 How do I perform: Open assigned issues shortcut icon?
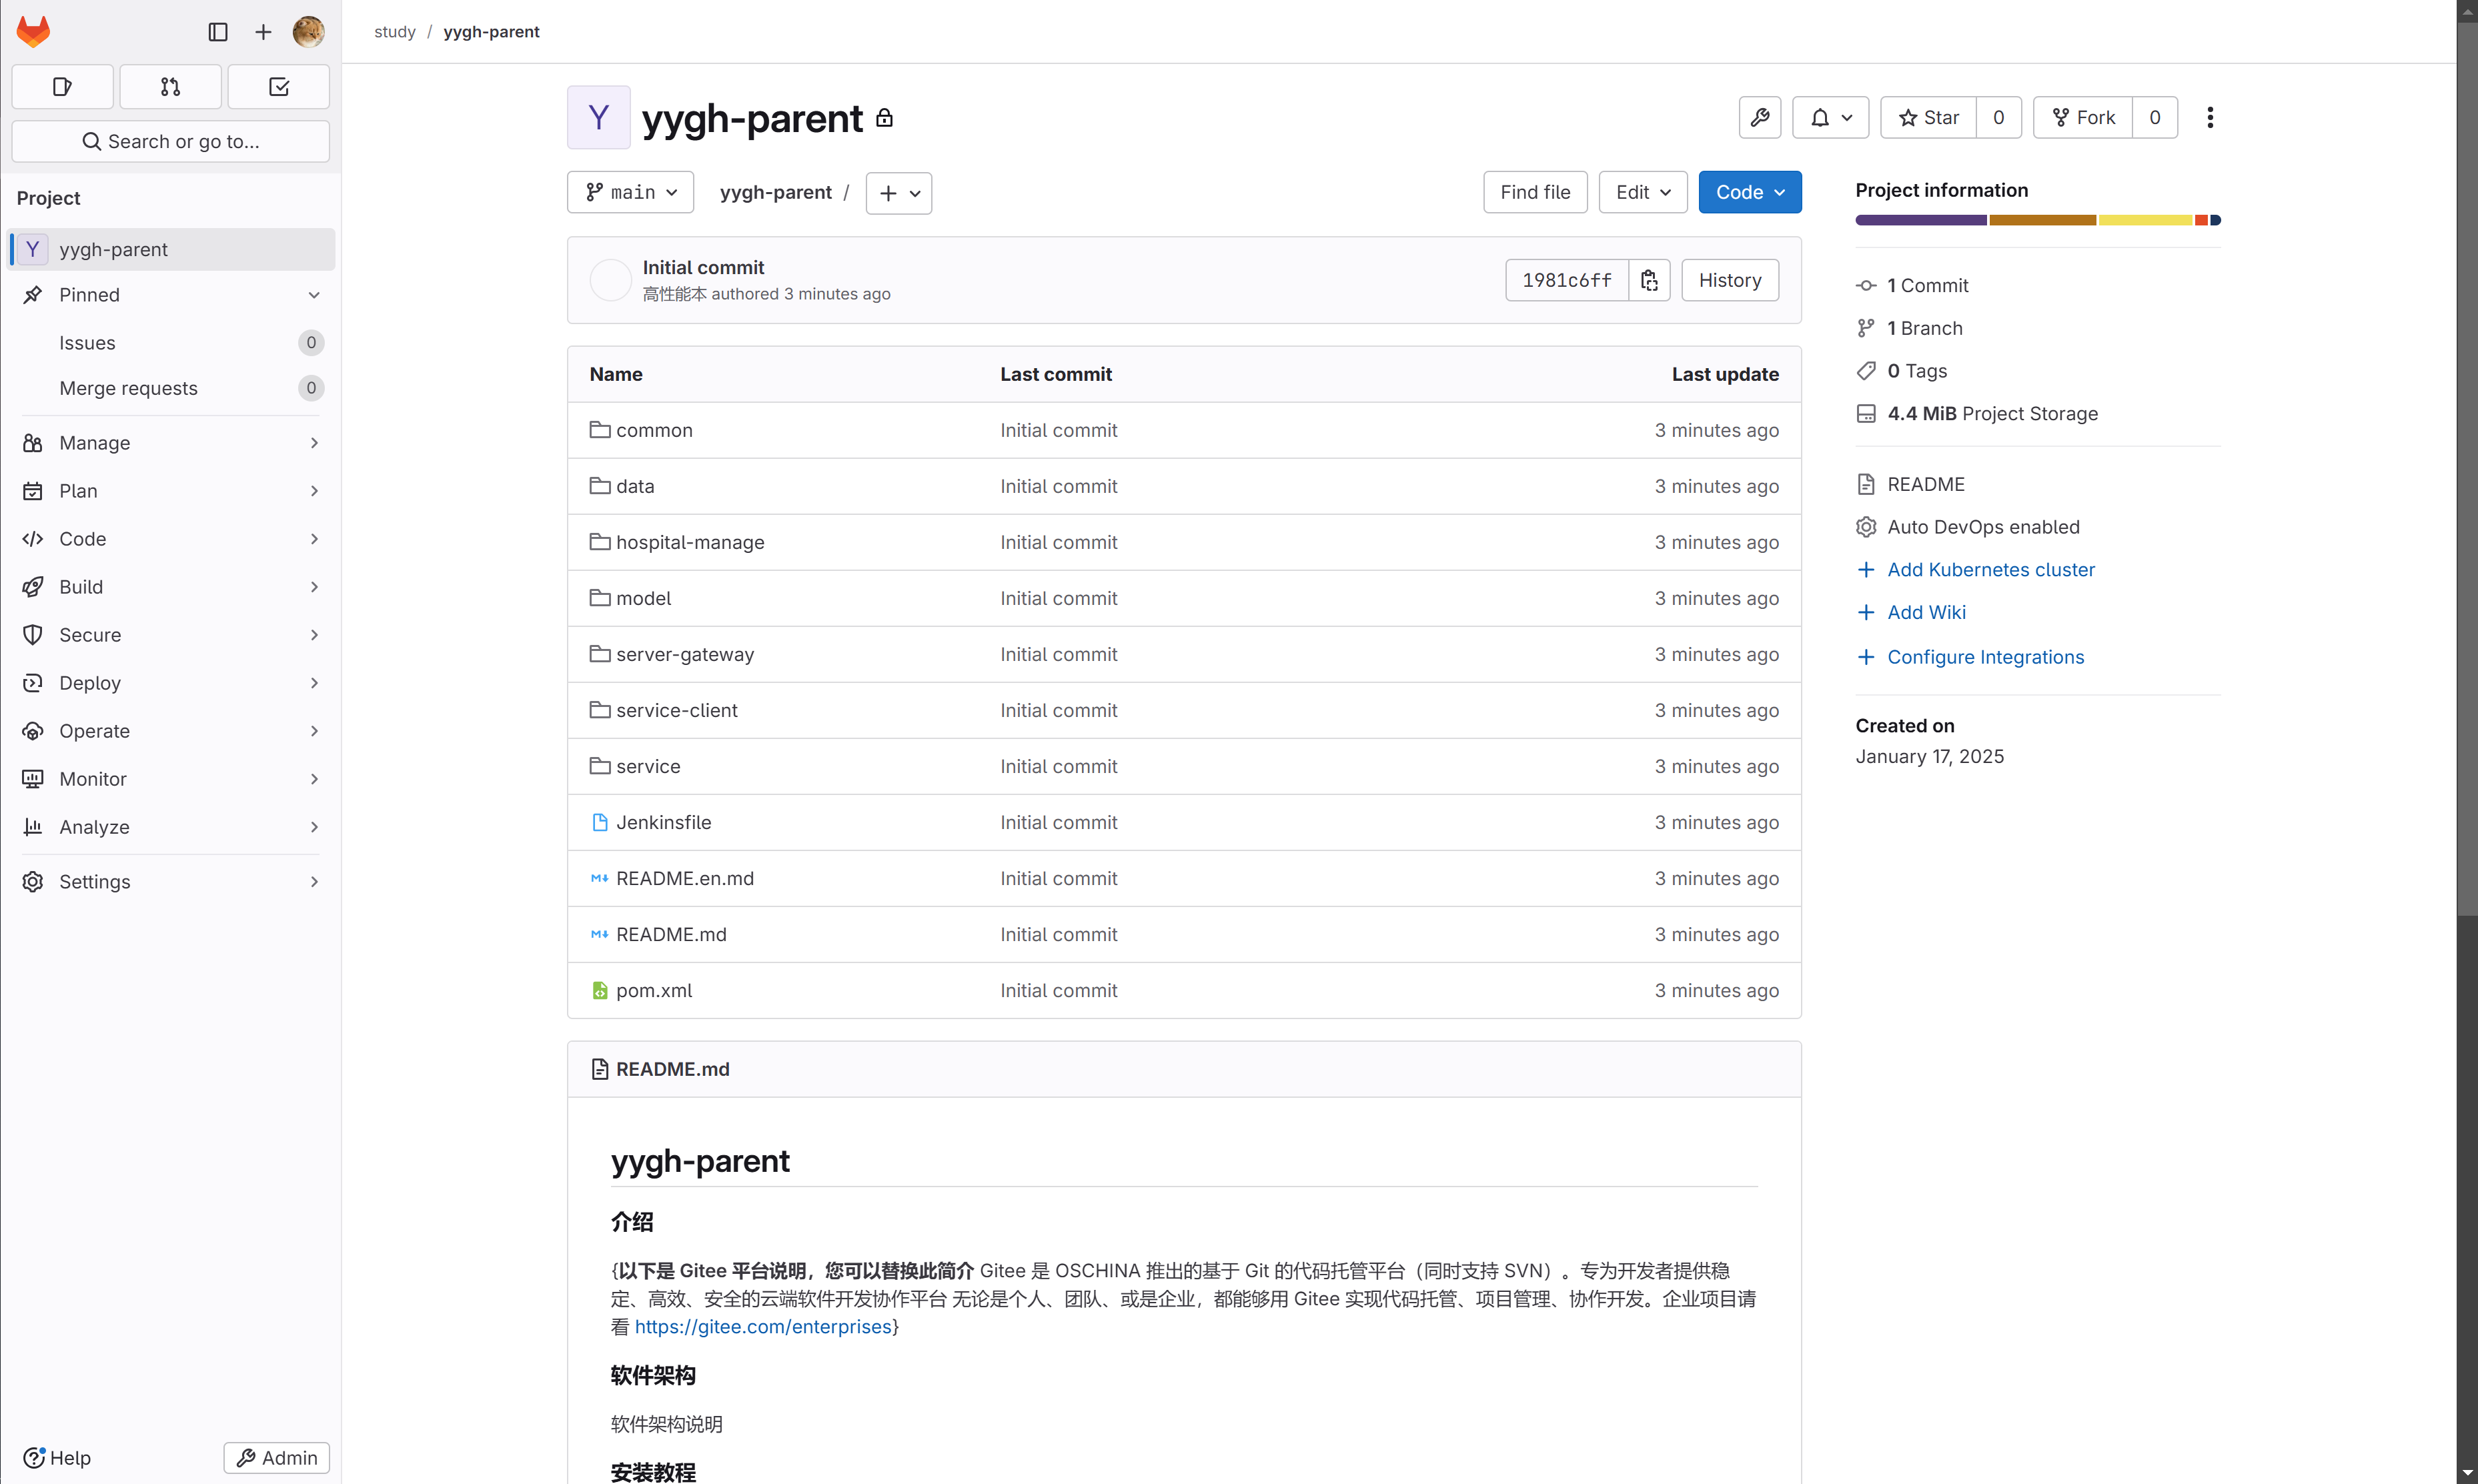pyautogui.click(x=62, y=87)
